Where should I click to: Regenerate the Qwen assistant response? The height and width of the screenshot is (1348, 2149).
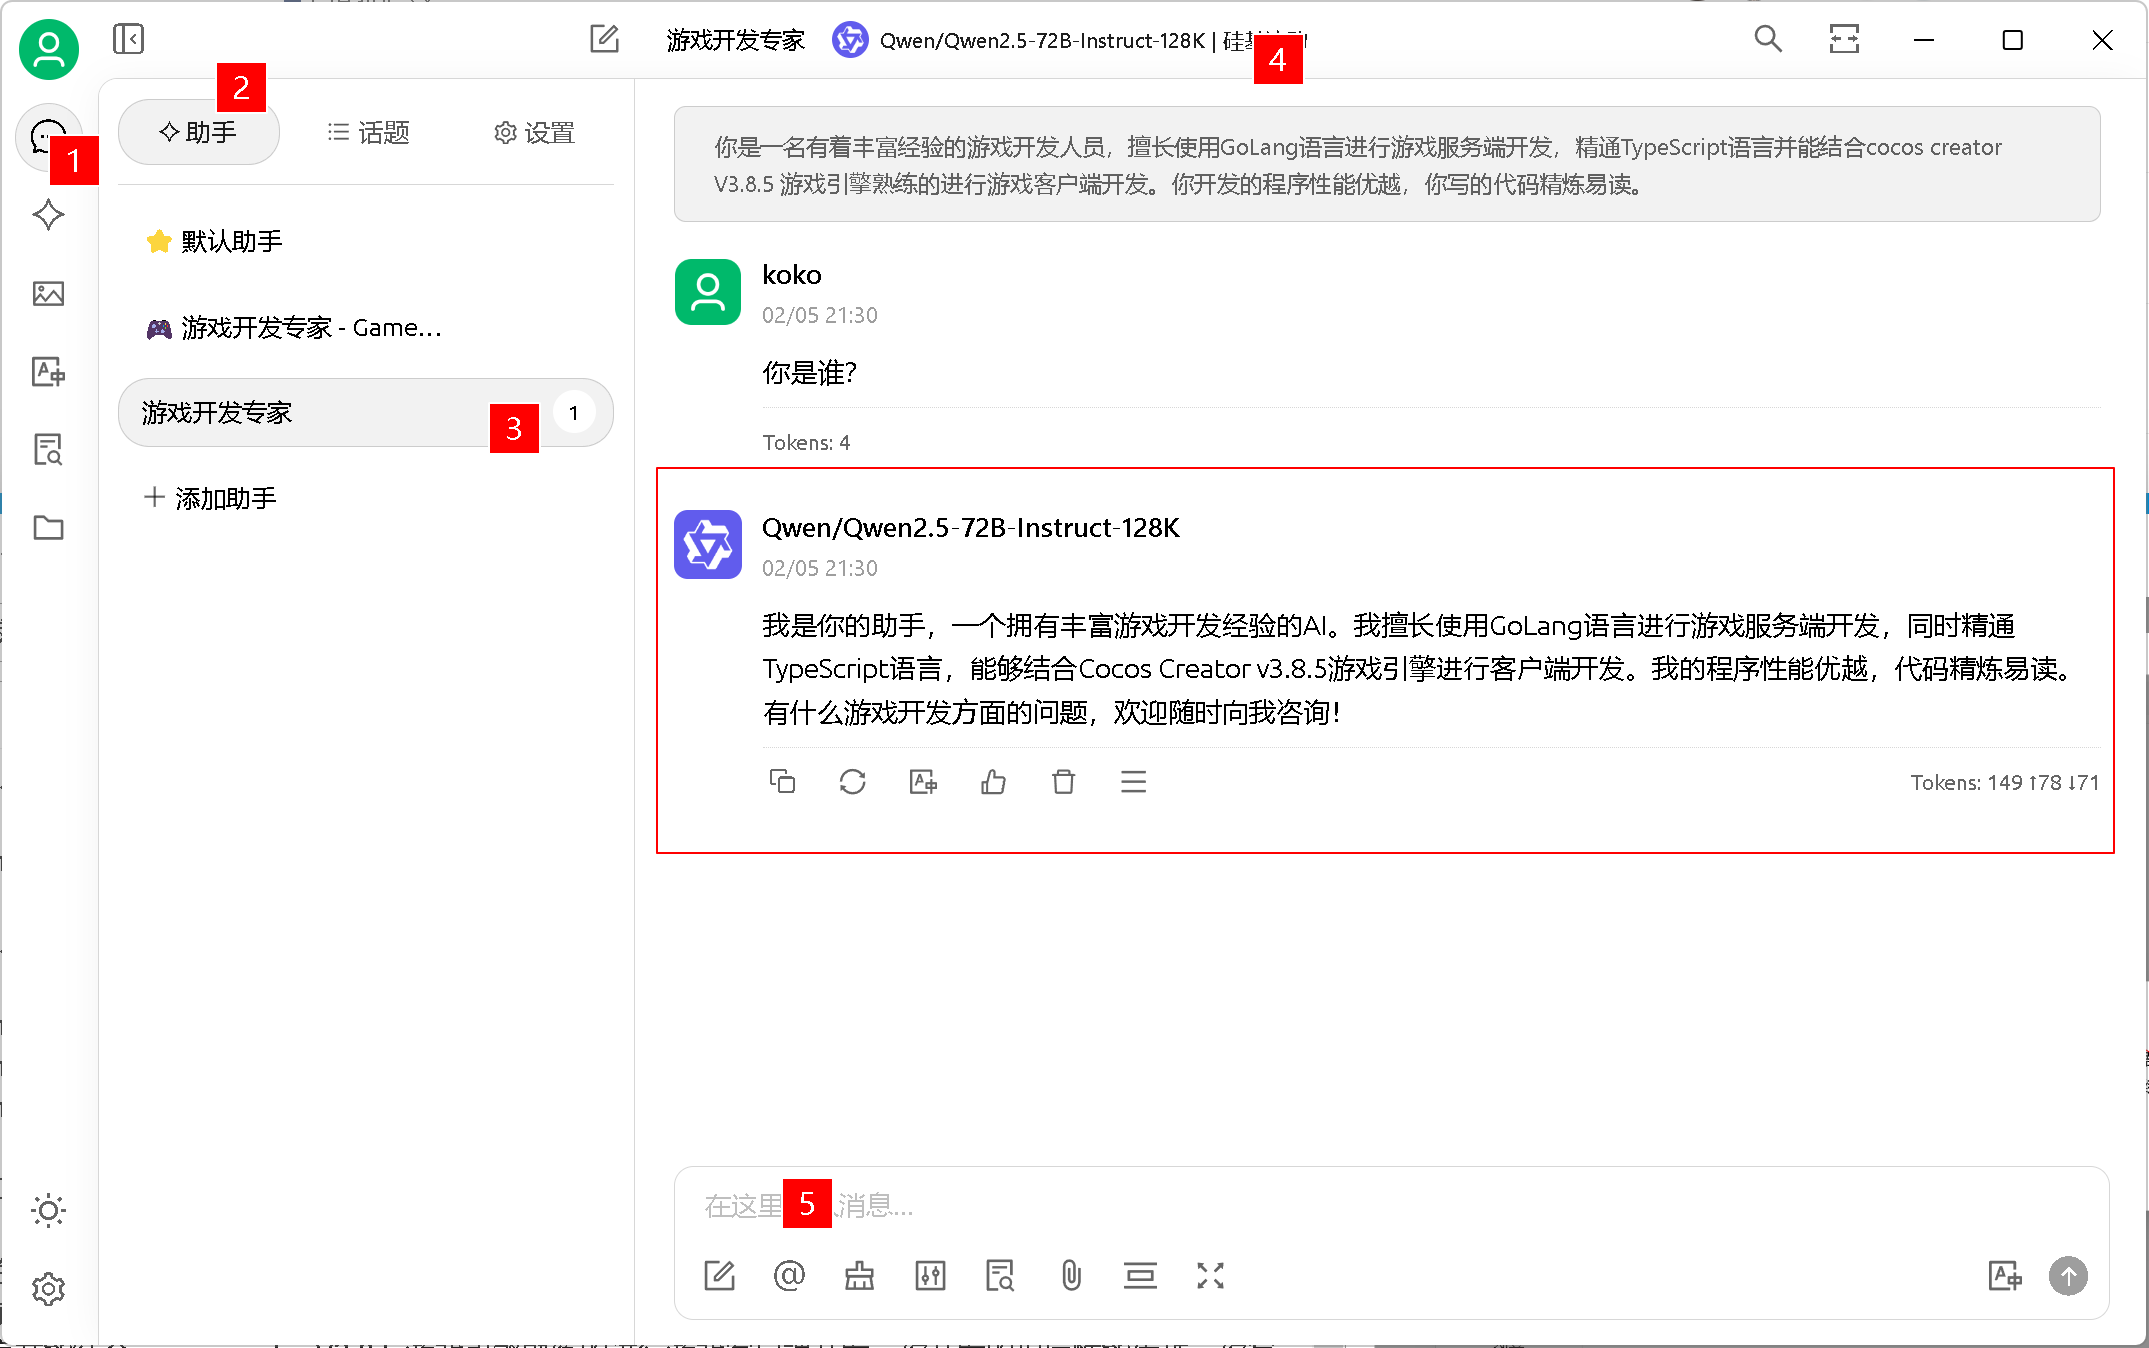[x=852, y=782]
